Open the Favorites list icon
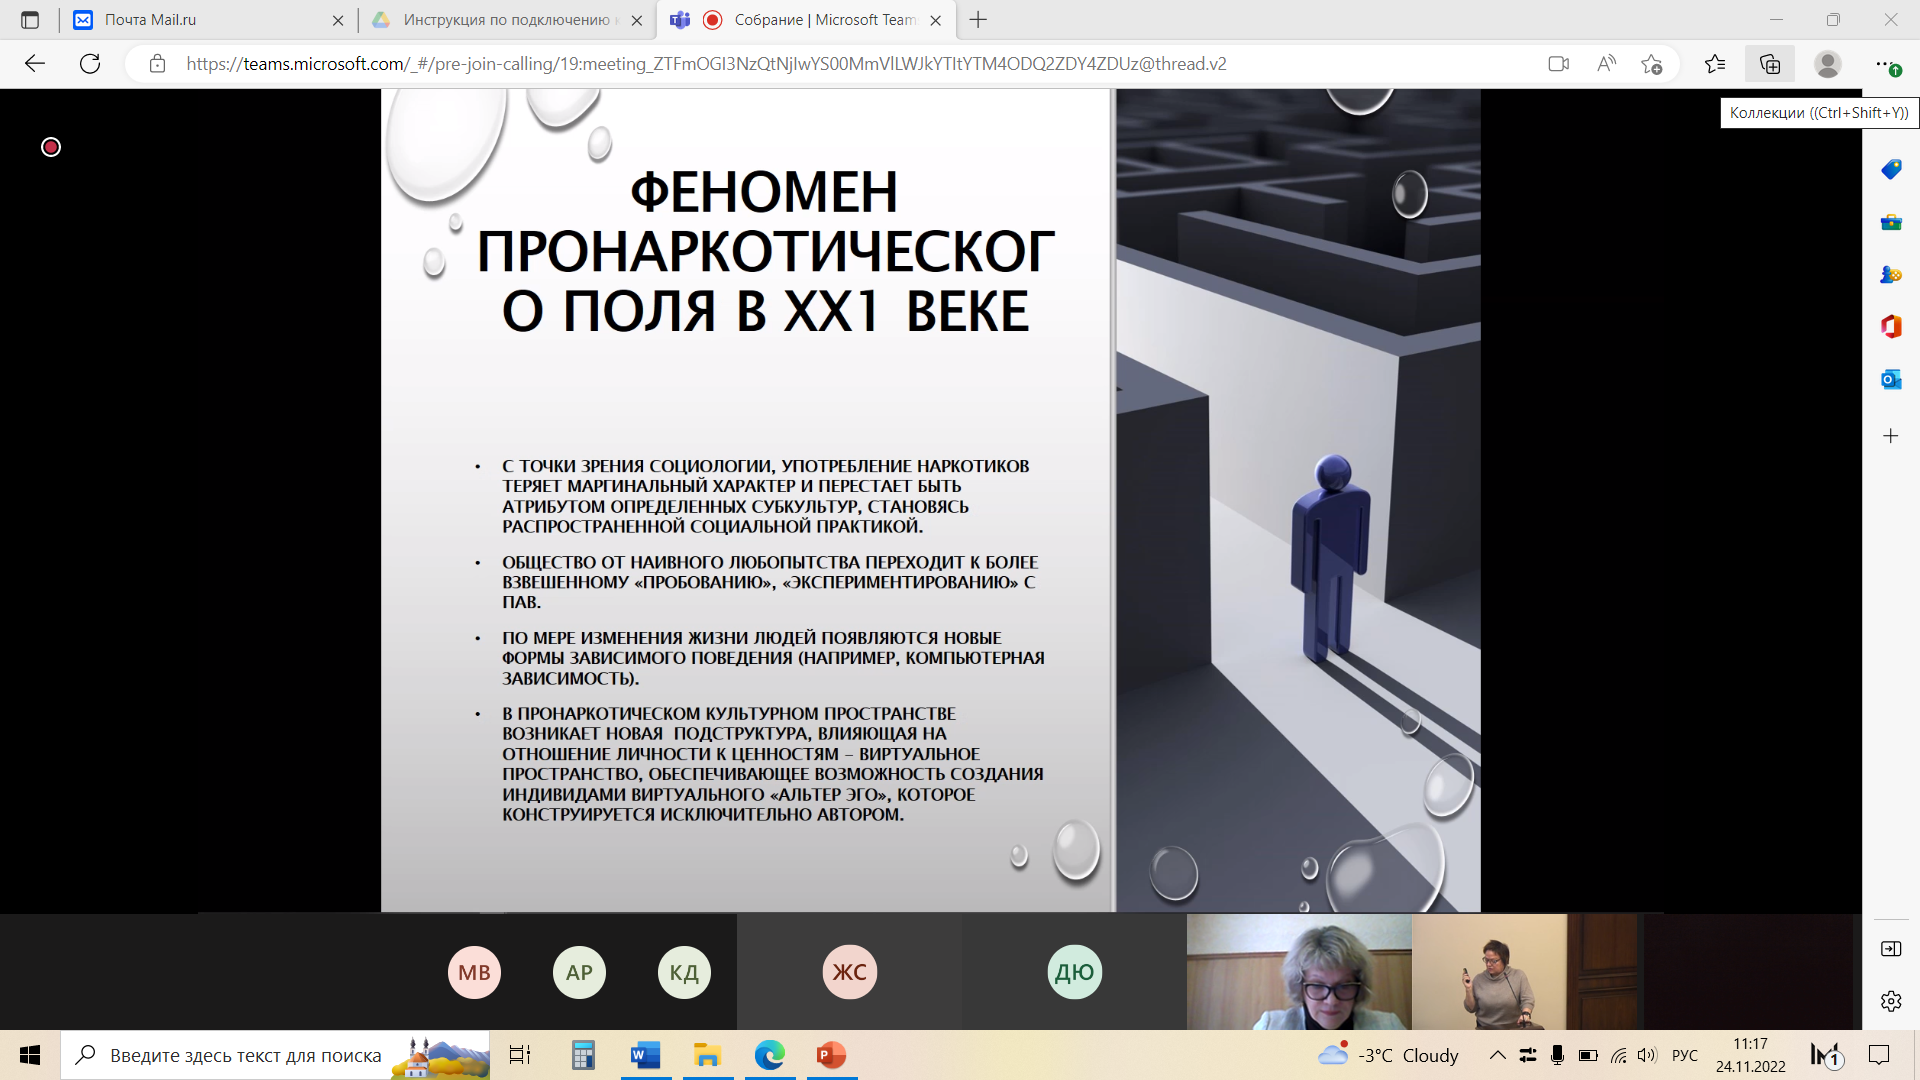 [1715, 64]
